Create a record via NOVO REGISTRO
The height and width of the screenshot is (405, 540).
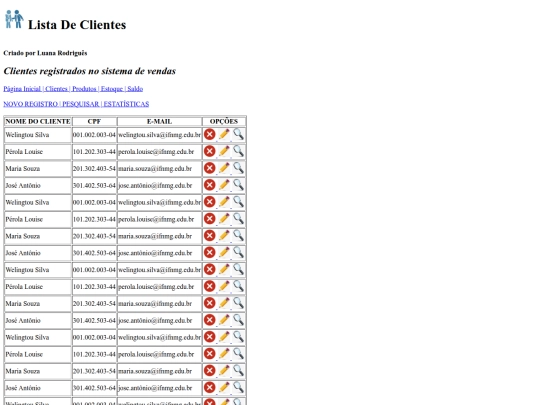point(31,104)
